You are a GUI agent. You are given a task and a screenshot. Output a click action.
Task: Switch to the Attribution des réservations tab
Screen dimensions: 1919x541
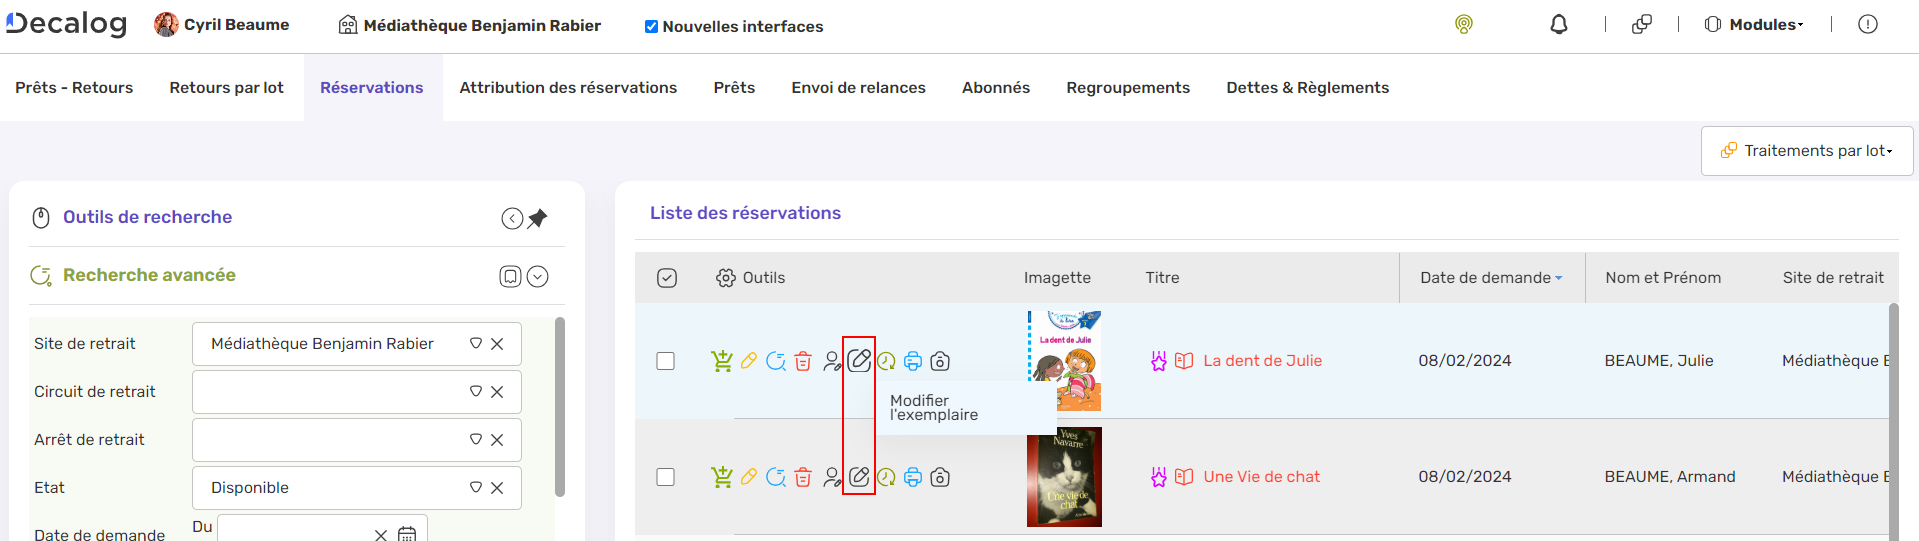coord(568,88)
